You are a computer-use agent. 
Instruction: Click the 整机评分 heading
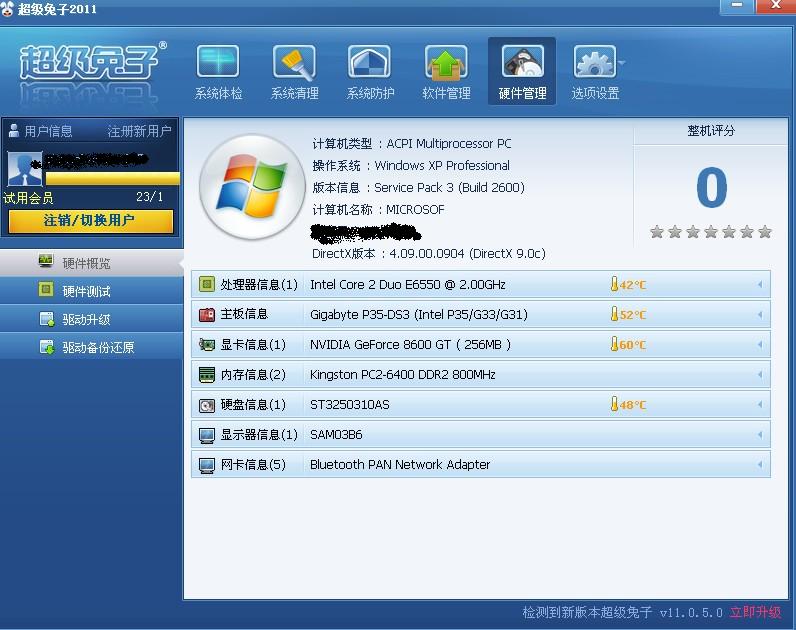click(711, 130)
